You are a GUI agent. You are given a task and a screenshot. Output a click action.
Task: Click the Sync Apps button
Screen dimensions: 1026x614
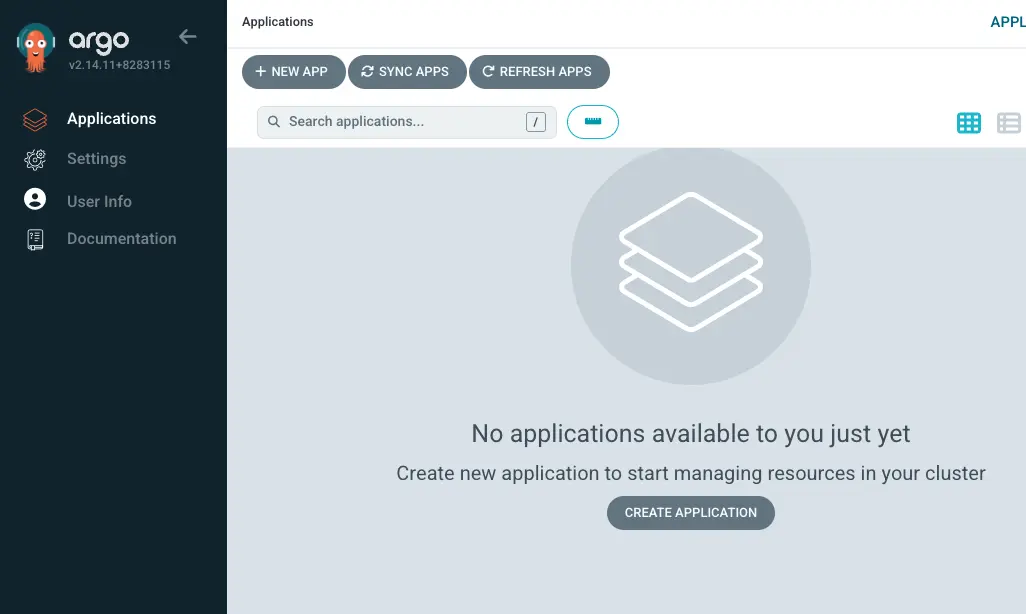coord(406,71)
